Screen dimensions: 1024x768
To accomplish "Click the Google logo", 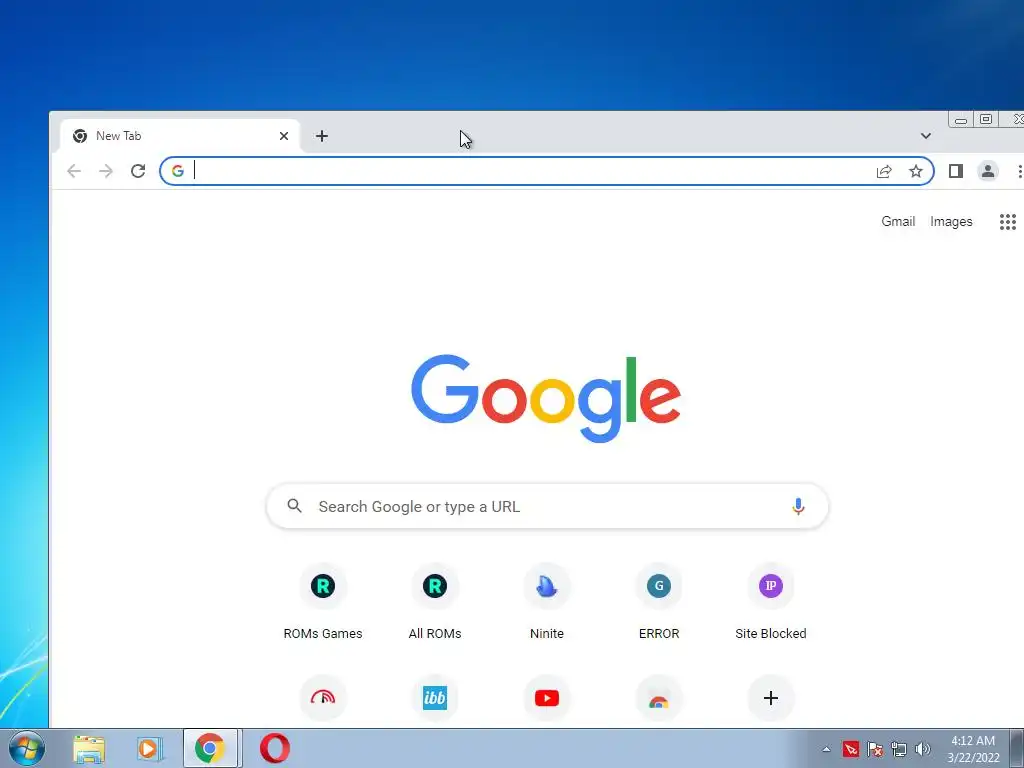I will point(546,398).
